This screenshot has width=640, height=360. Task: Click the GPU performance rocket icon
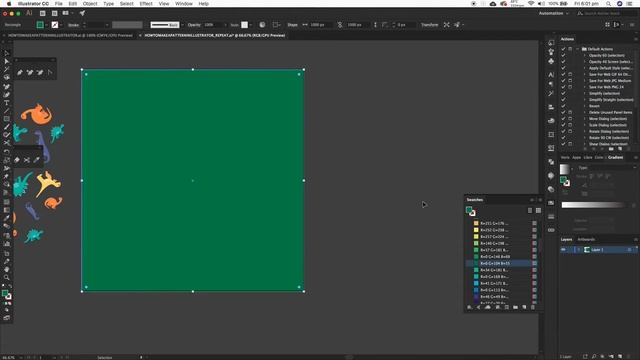click(x=82, y=13)
